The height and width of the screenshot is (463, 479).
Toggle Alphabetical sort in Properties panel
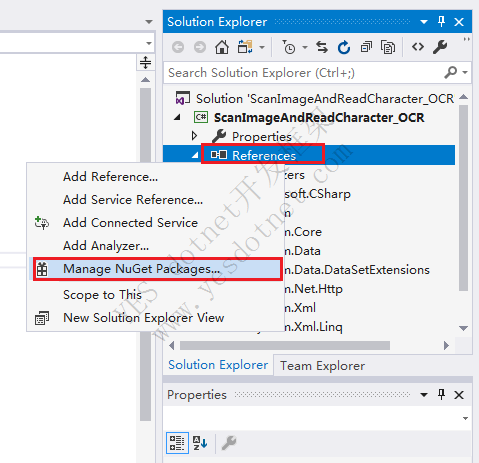point(200,443)
